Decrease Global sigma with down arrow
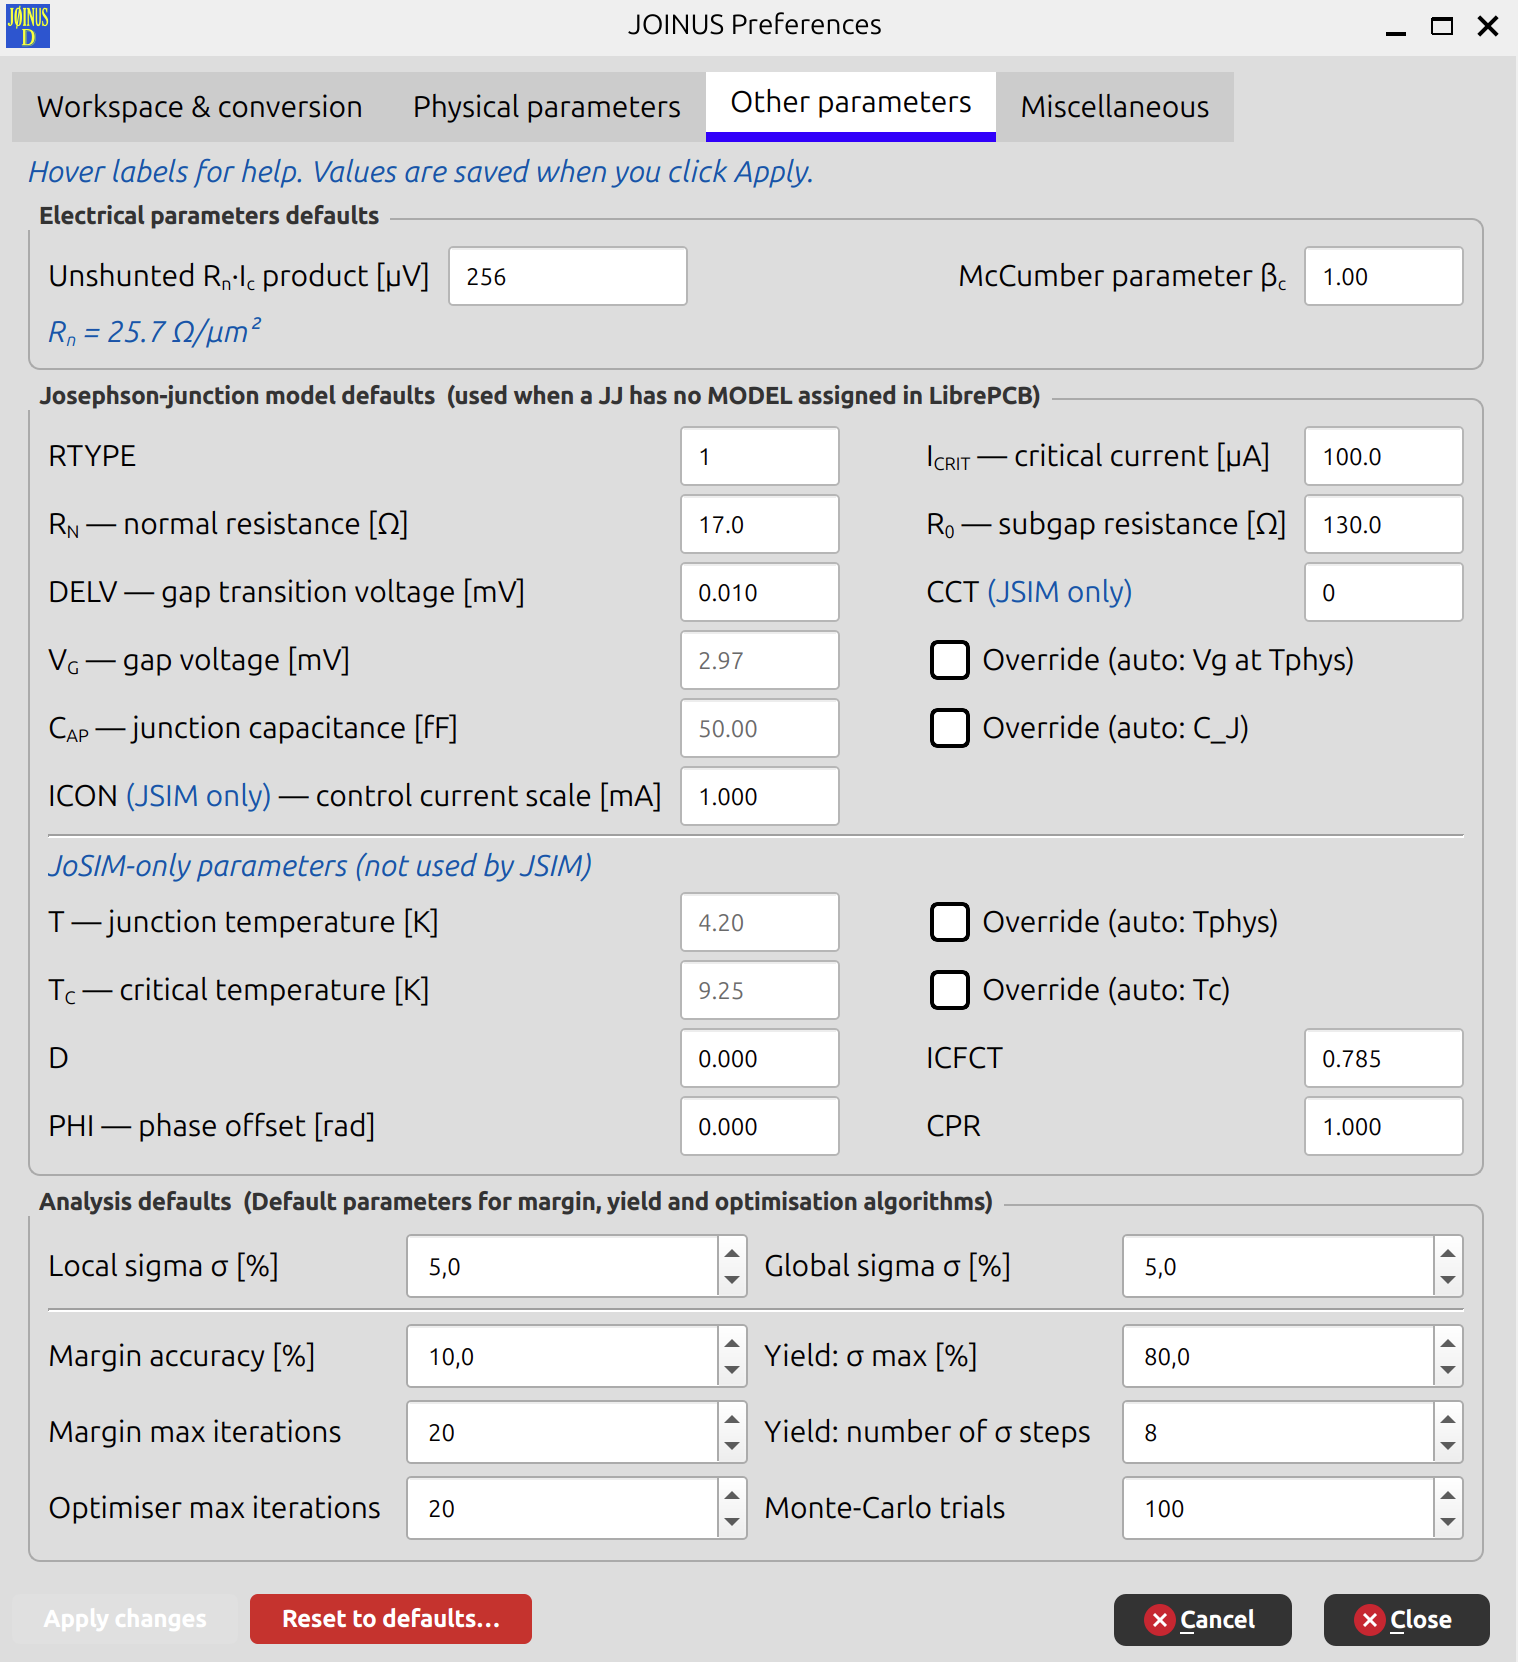This screenshot has height=1662, width=1518. (1448, 1280)
